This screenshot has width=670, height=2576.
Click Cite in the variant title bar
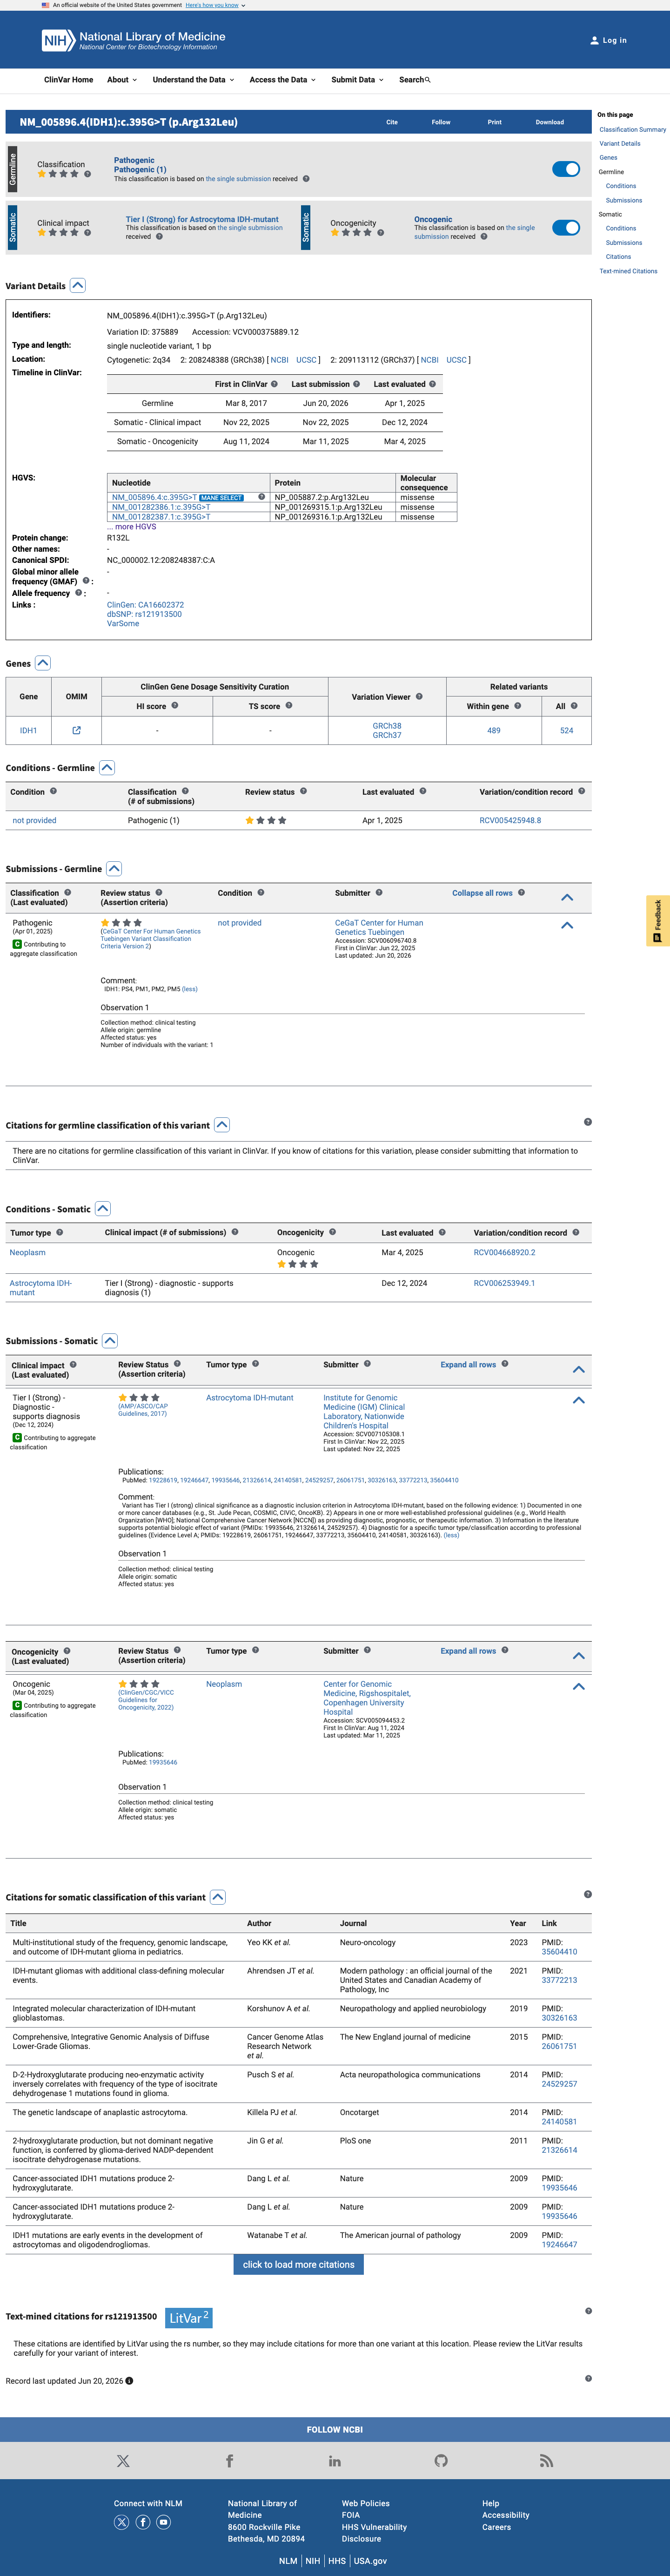coord(392,122)
